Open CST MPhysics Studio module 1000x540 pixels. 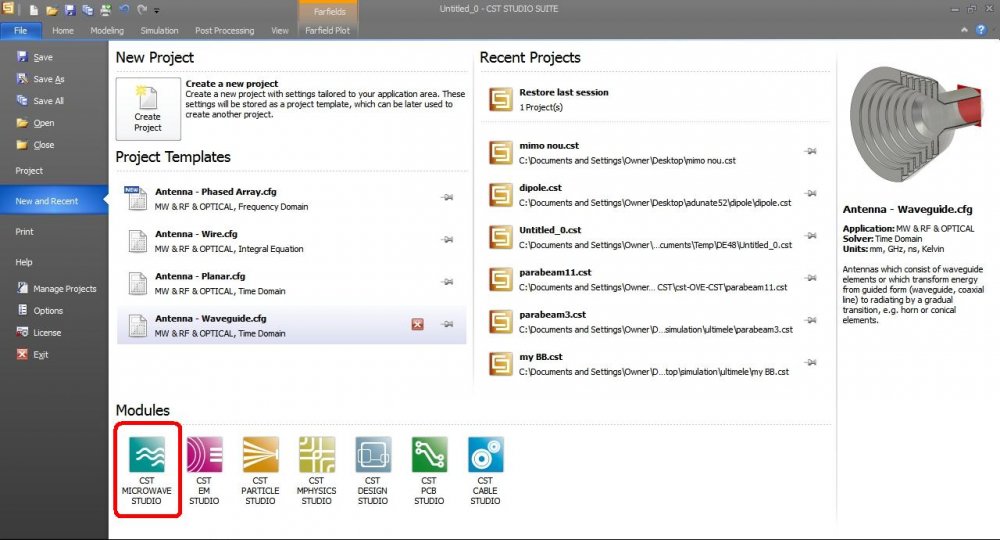[316, 471]
